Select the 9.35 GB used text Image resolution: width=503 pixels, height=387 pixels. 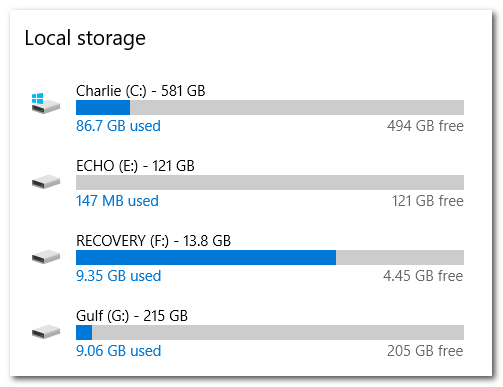click(x=119, y=276)
